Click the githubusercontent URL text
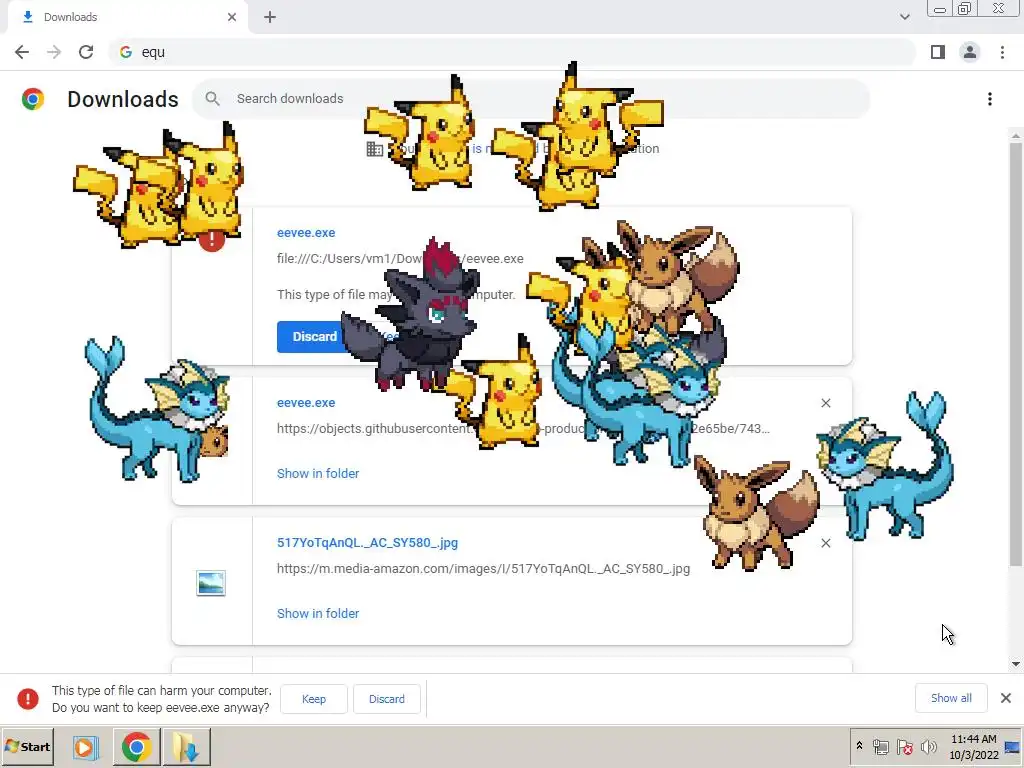The height and width of the screenshot is (768, 1024). (523, 428)
